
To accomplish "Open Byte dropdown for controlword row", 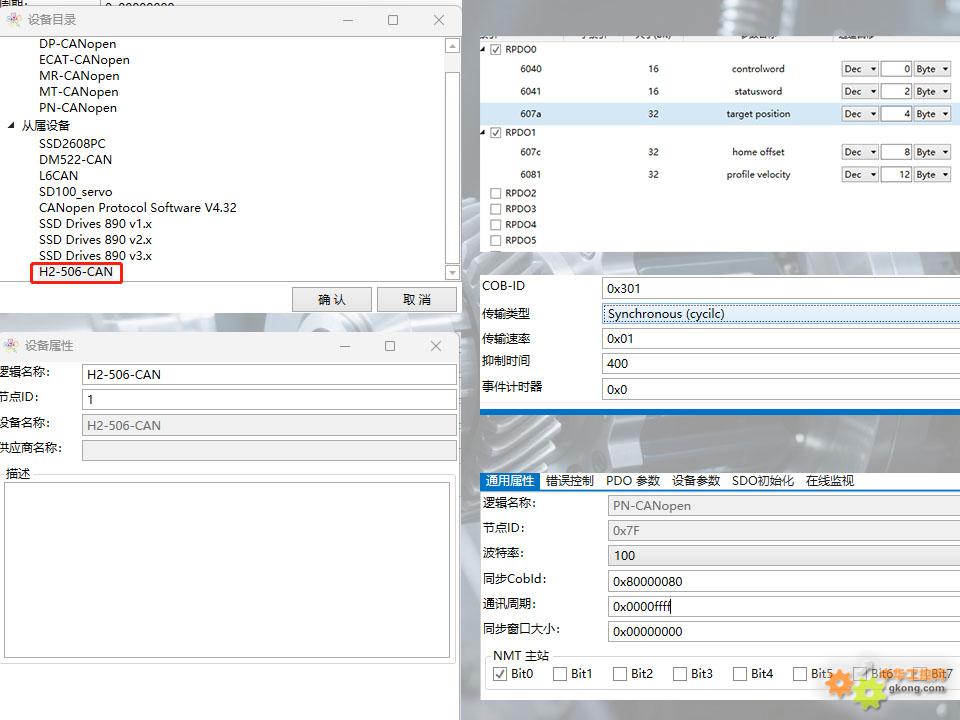I will (x=932, y=69).
